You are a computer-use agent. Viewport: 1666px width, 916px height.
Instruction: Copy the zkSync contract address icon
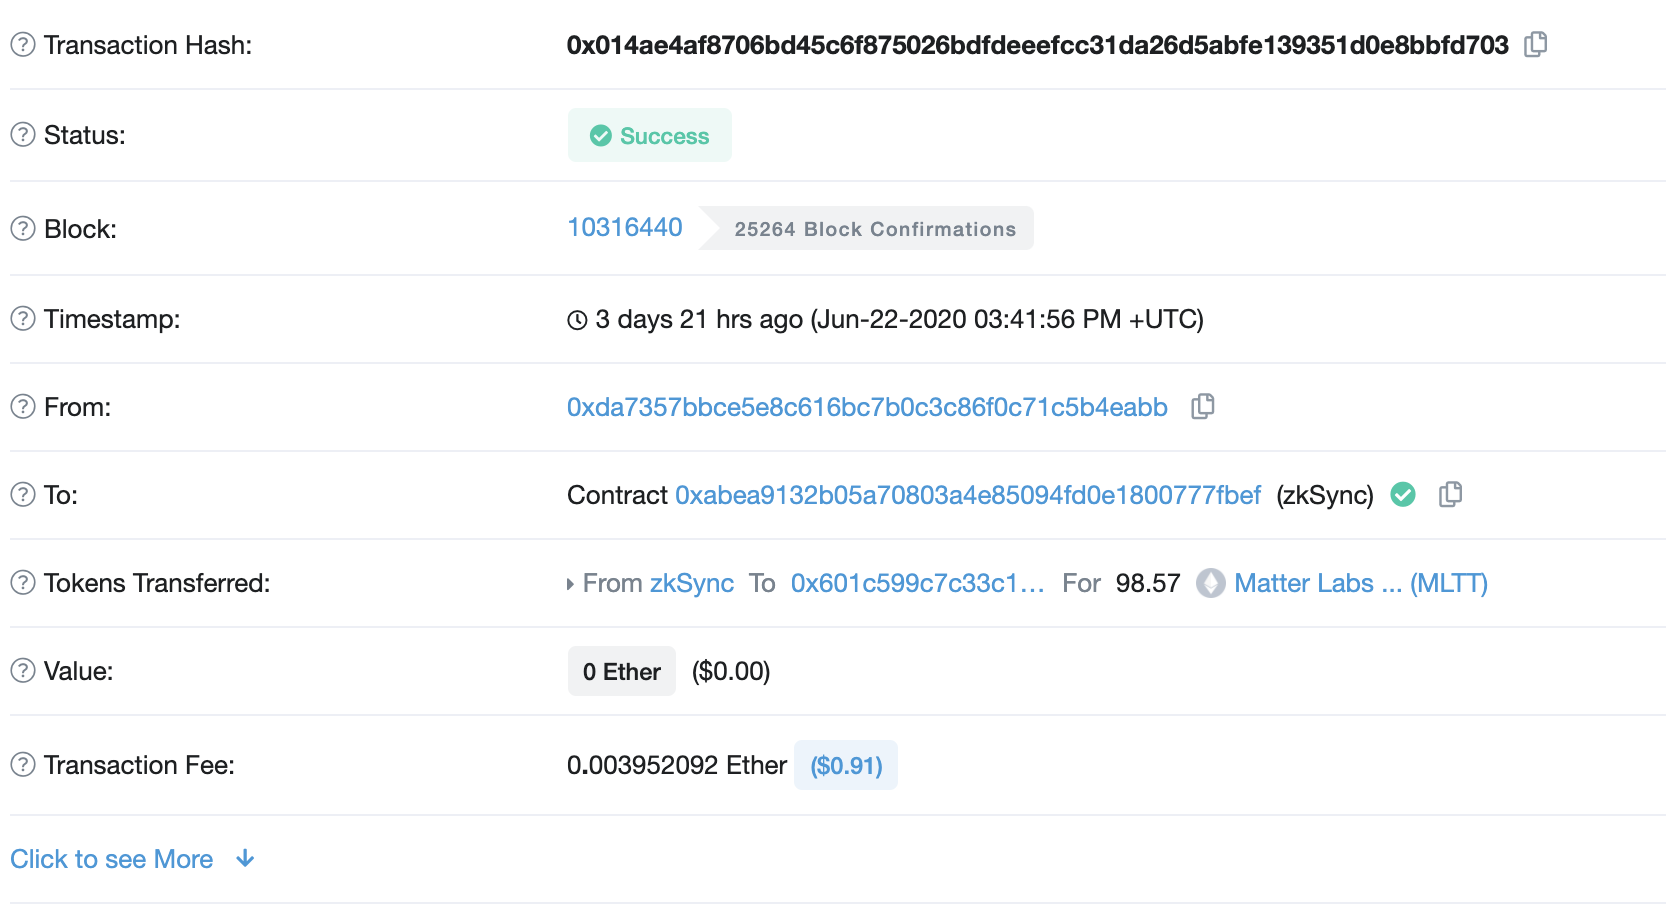[x=1450, y=495]
